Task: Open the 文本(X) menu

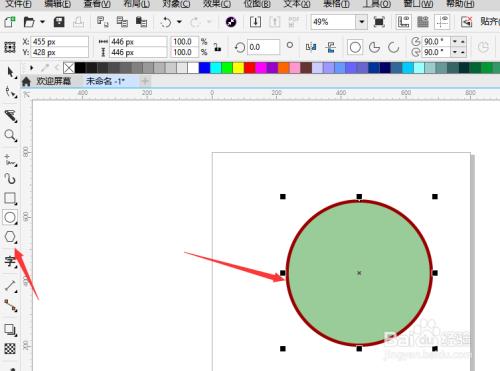Action: (296, 4)
